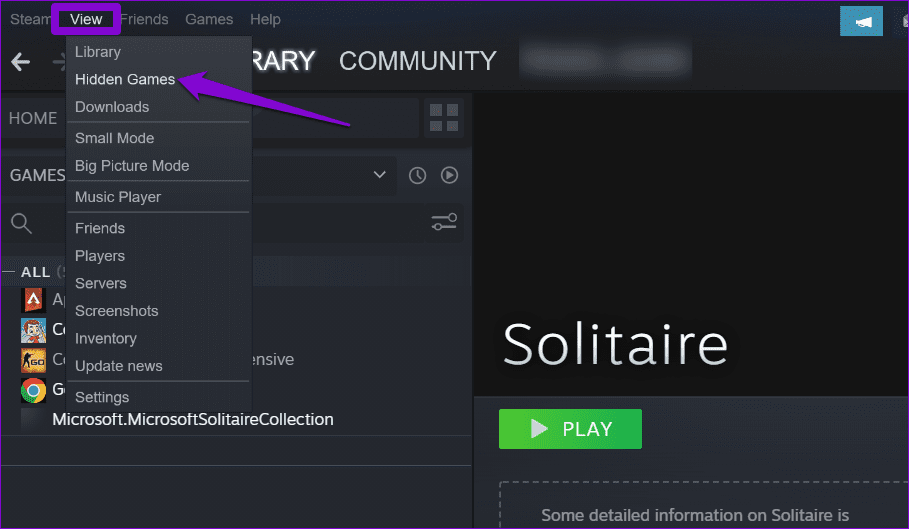Select Microsoft.MicrosoftSolitaireCollection in game list

192,419
